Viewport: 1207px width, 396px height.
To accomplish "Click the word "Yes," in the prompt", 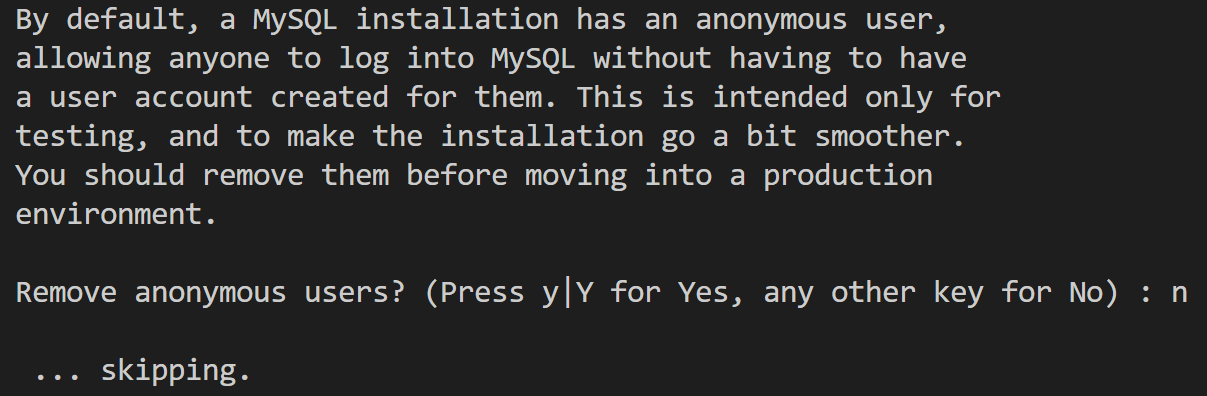I will (712, 293).
